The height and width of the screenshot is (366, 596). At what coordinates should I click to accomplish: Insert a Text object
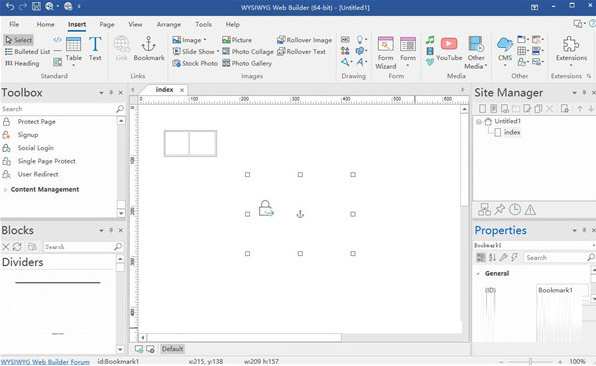pyautogui.click(x=95, y=49)
